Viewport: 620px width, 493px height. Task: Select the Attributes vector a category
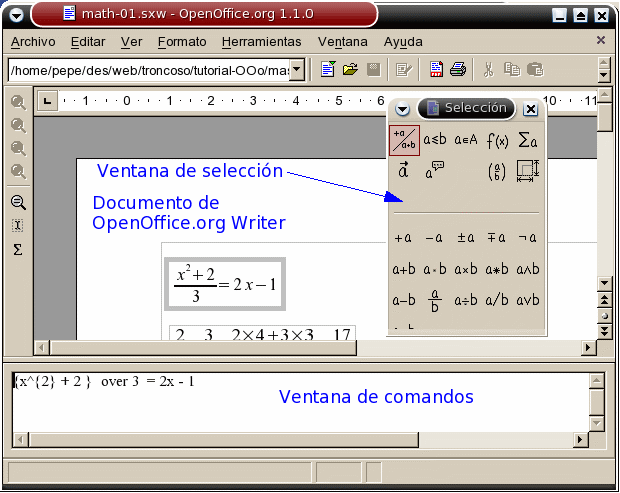click(x=403, y=170)
